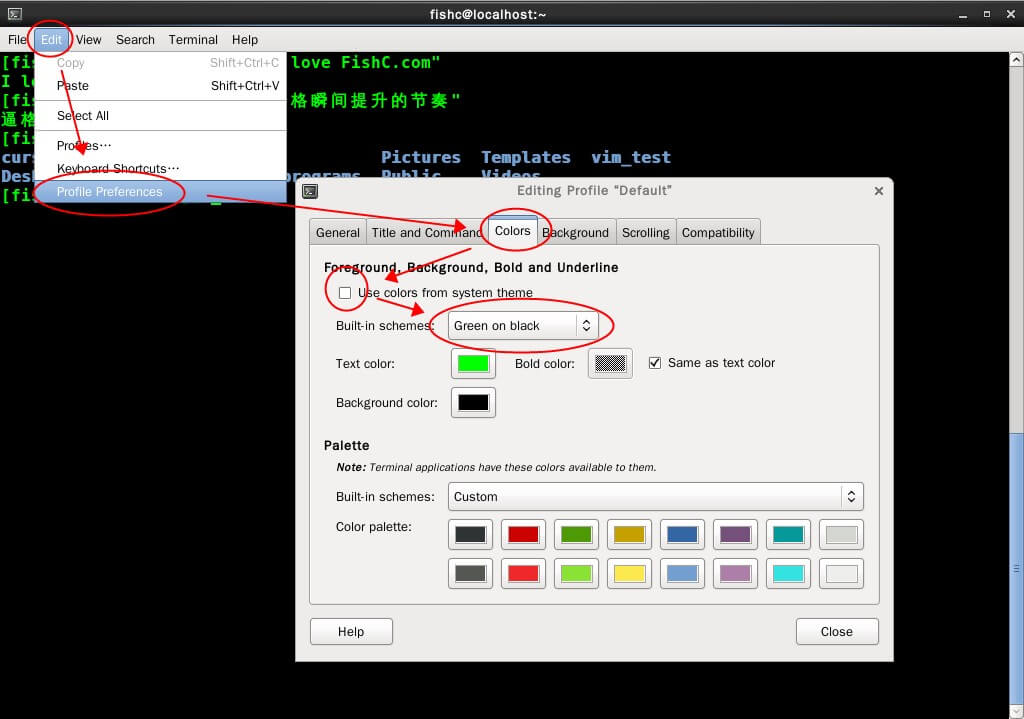The image size is (1024, 719).
Task: Enable Use colors from system theme
Action: click(345, 293)
